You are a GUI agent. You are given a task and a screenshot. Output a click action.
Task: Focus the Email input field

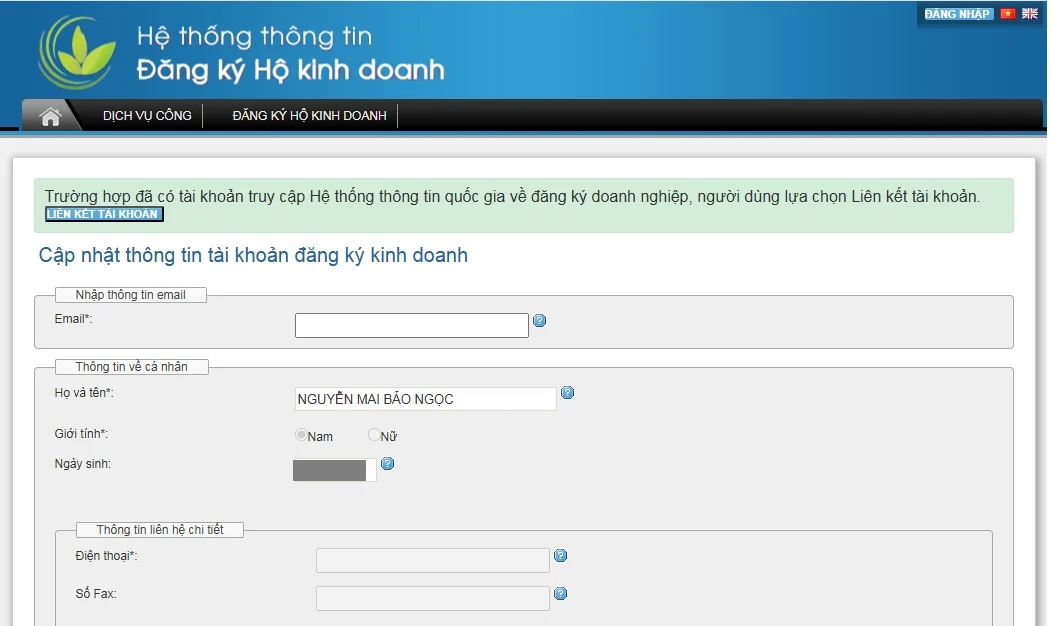coord(411,326)
